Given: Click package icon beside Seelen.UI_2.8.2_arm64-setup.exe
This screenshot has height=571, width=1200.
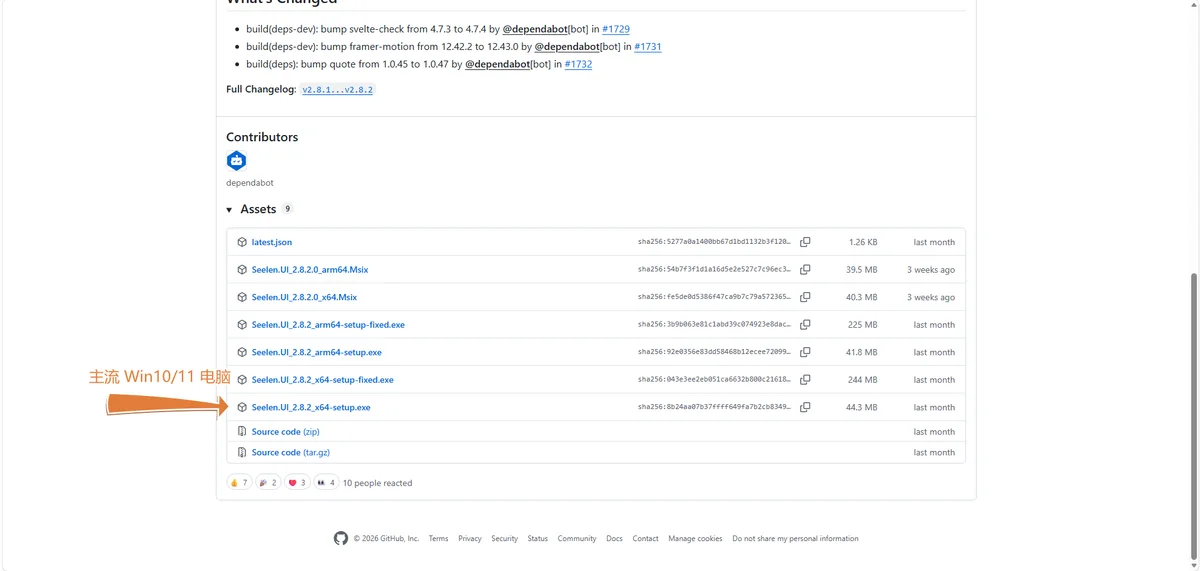Looking at the screenshot, I should pos(242,352).
